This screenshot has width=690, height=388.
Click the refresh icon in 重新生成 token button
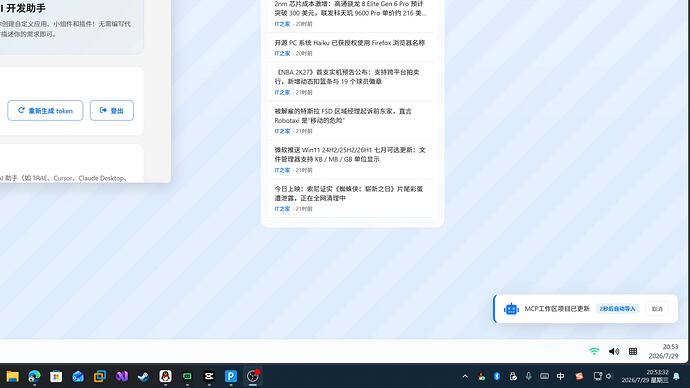[21, 110]
